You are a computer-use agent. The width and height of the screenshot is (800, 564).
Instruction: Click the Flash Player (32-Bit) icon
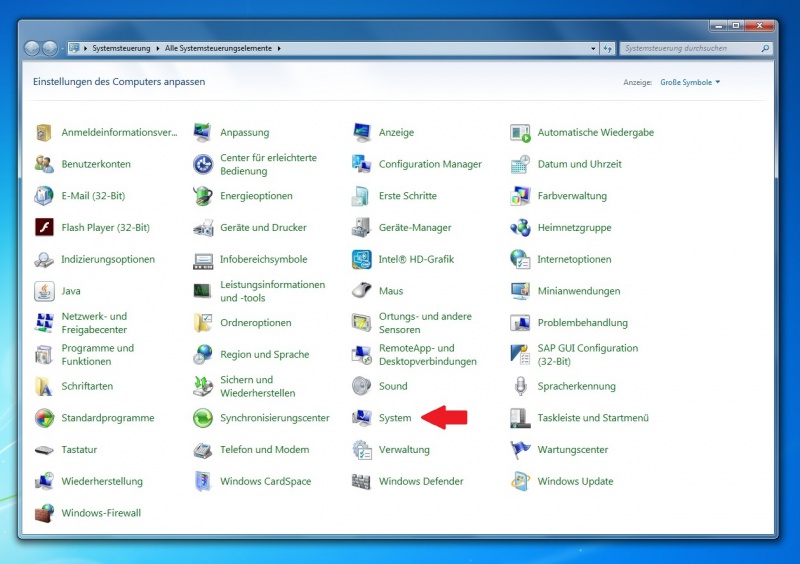44,228
